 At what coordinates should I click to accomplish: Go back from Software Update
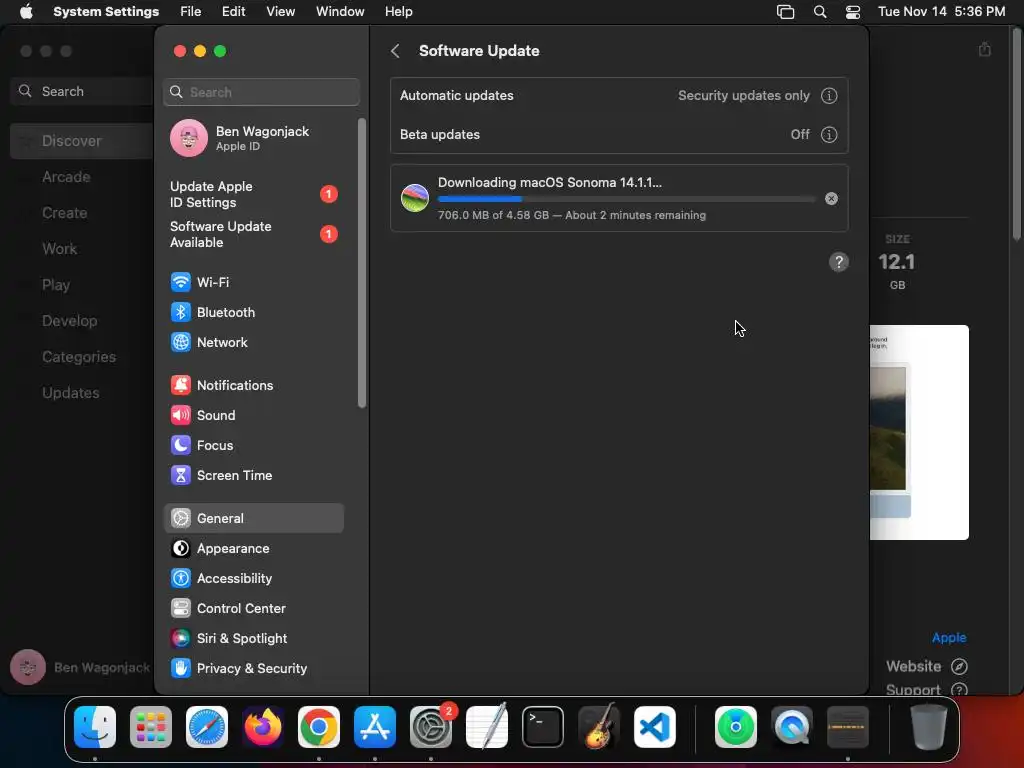click(x=395, y=51)
